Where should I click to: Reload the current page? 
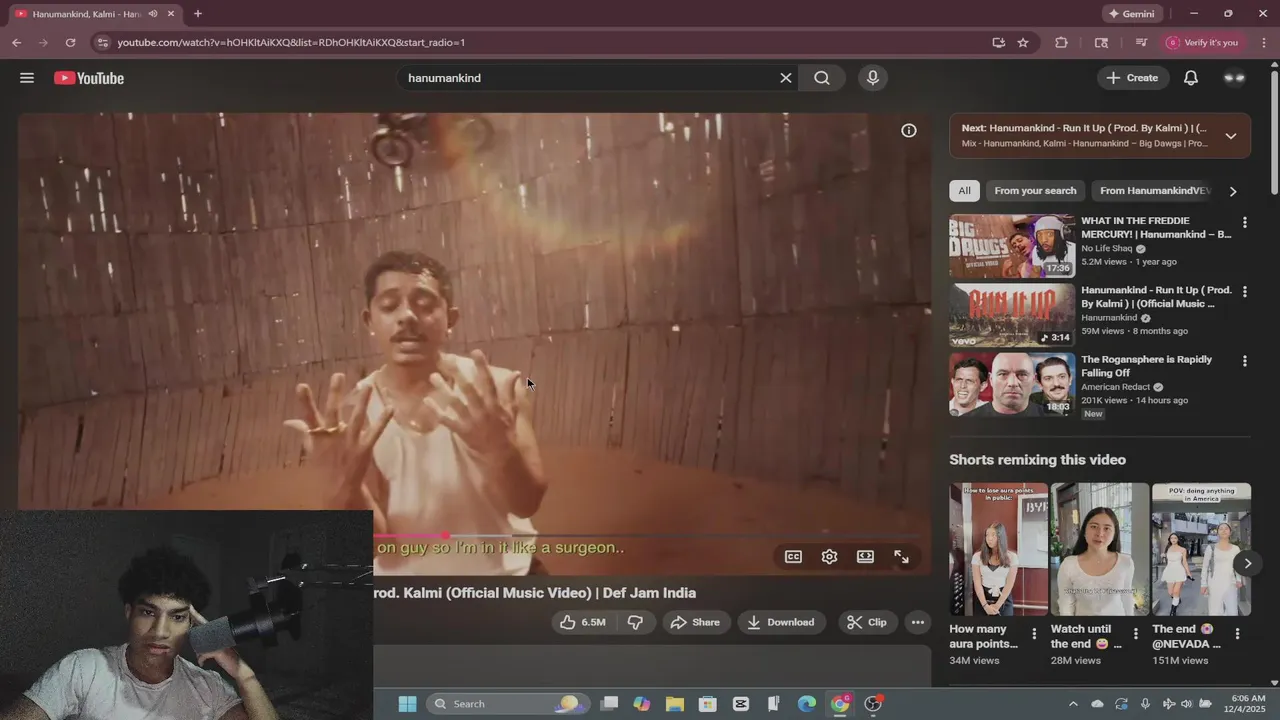(70, 43)
